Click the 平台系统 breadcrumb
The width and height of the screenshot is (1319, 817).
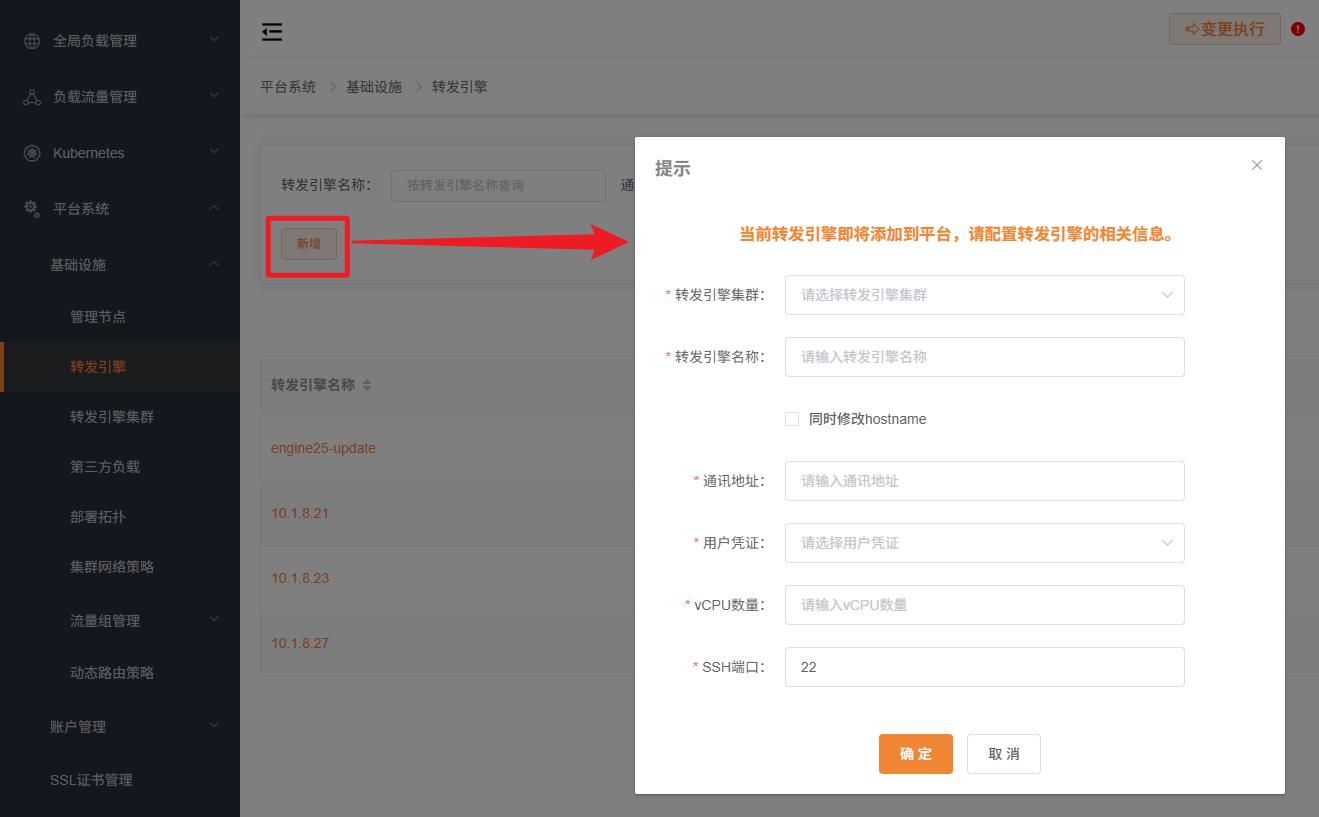288,87
